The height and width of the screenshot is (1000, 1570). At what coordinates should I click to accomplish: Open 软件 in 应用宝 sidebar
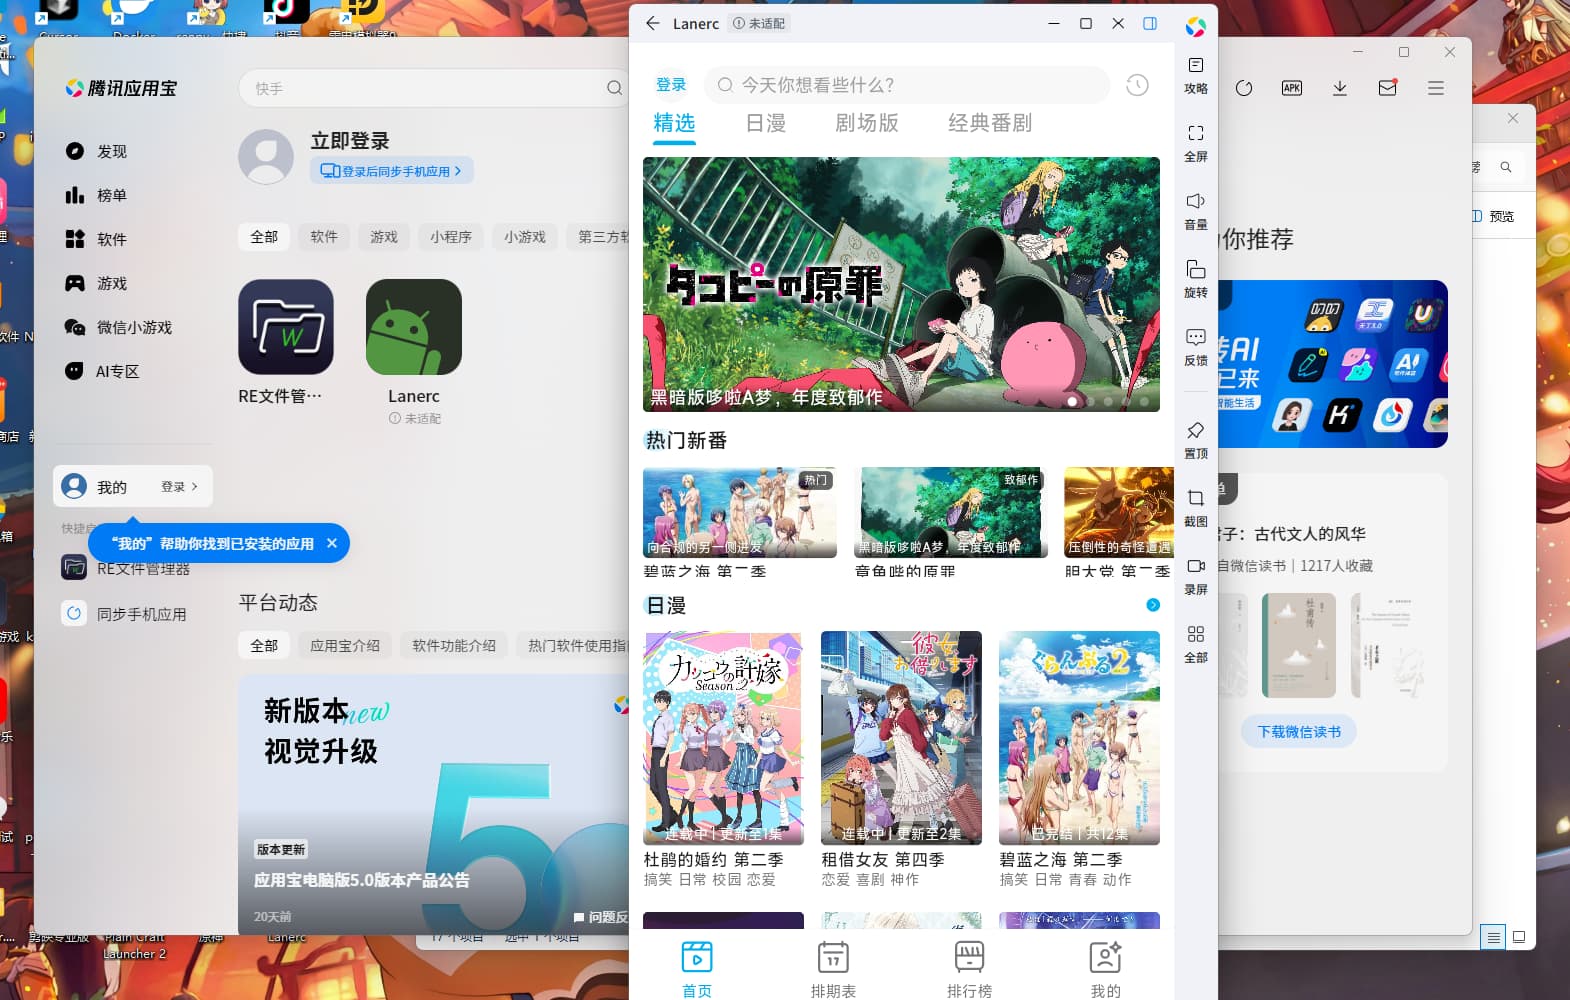[x=97, y=239]
